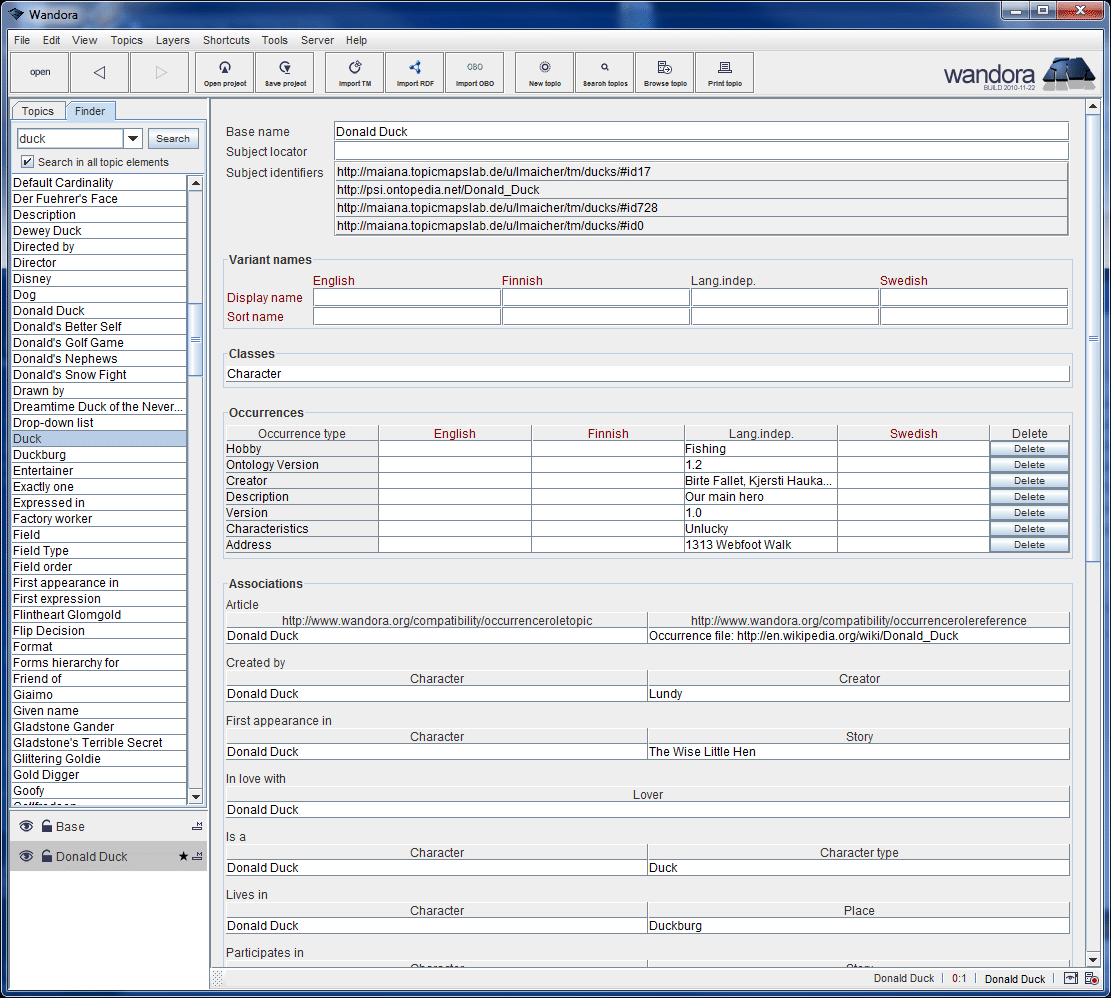The height and width of the screenshot is (998, 1111).
Task: Switch to the Topics tab
Action: coord(38,111)
